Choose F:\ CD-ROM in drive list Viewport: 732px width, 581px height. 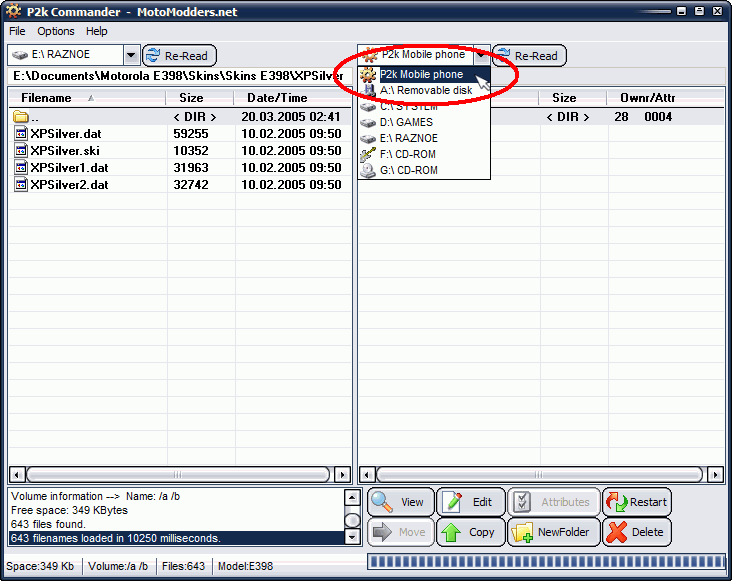pos(424,154)
